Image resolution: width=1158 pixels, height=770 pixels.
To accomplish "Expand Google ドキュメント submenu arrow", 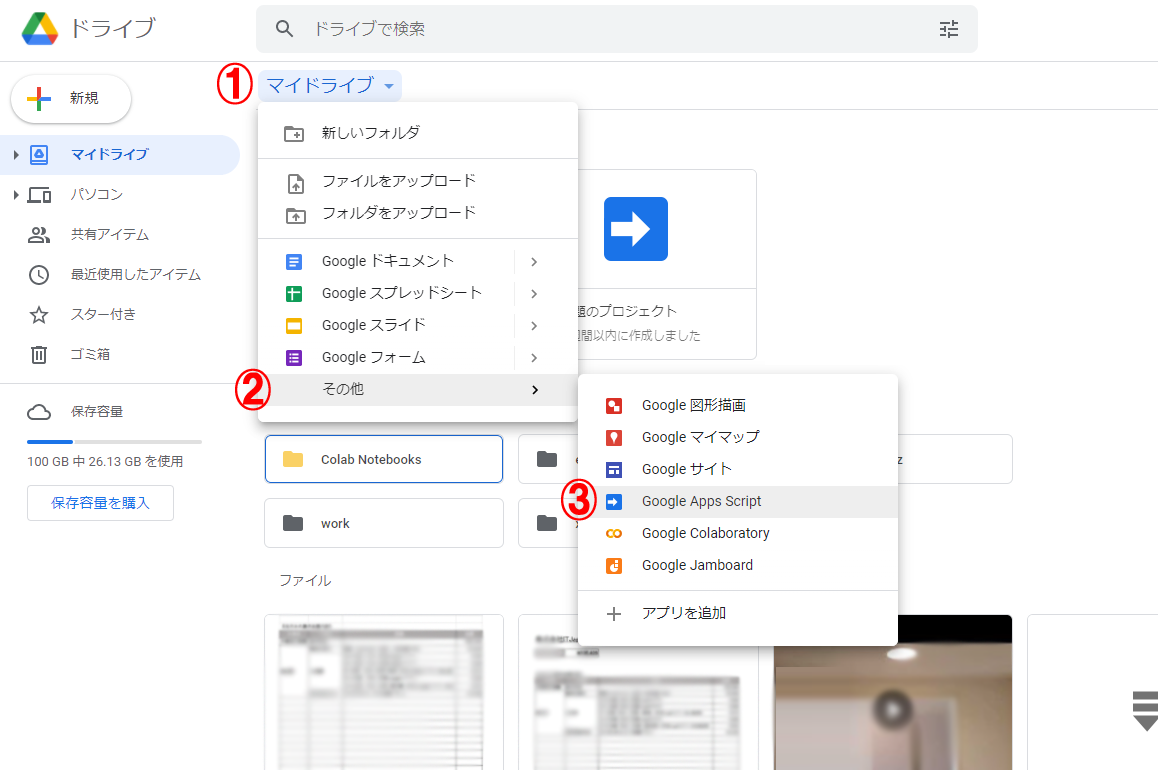I will pyautogui.click(x=534, y=262).
